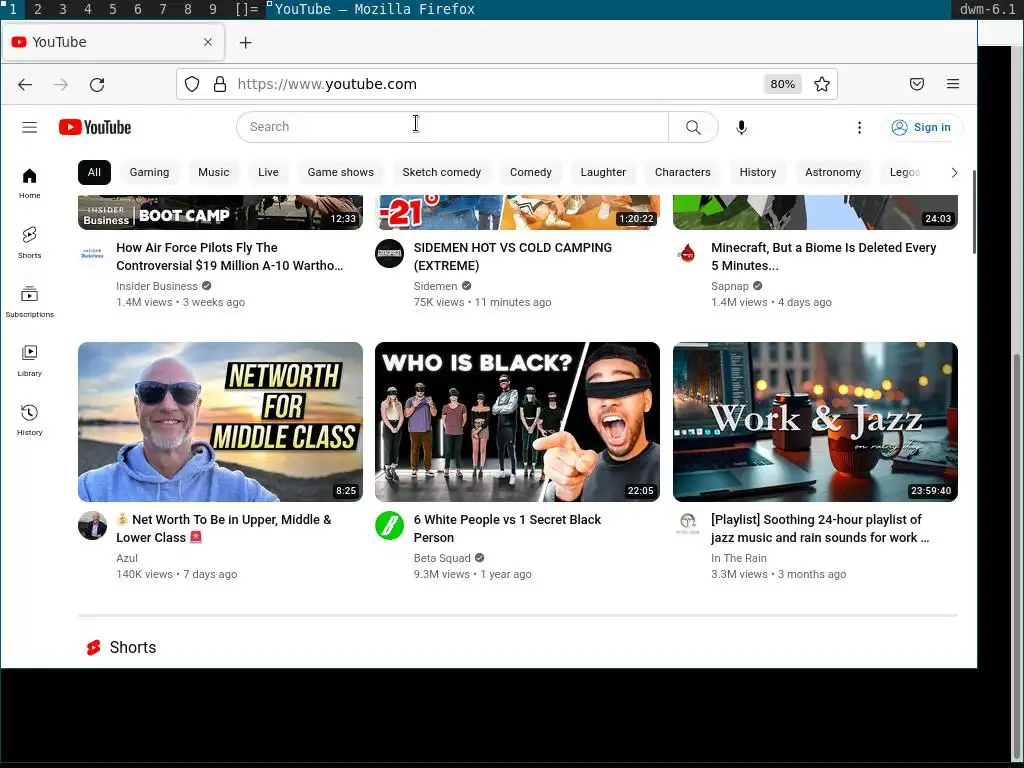Open History in sidebar
Viewport: 1024px width, 768px height.
point(29,420)
